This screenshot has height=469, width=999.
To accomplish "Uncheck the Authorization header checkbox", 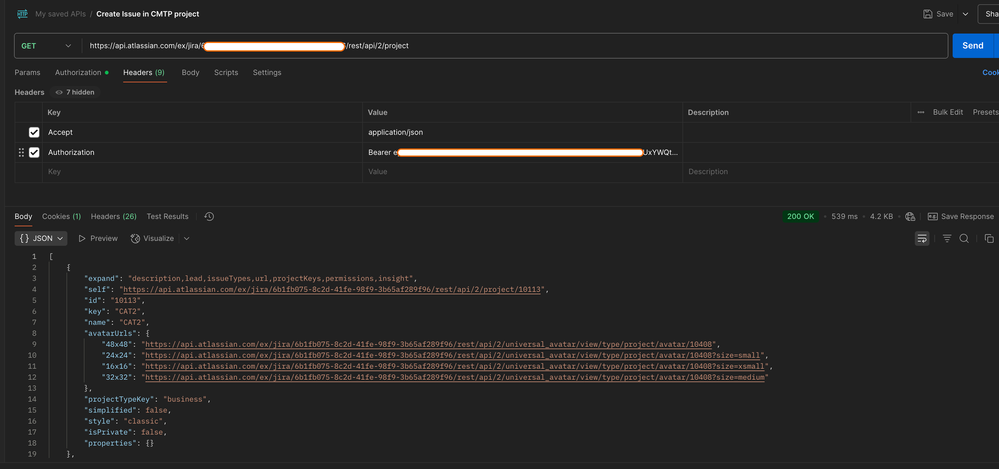I will click(x=34, y=152).
